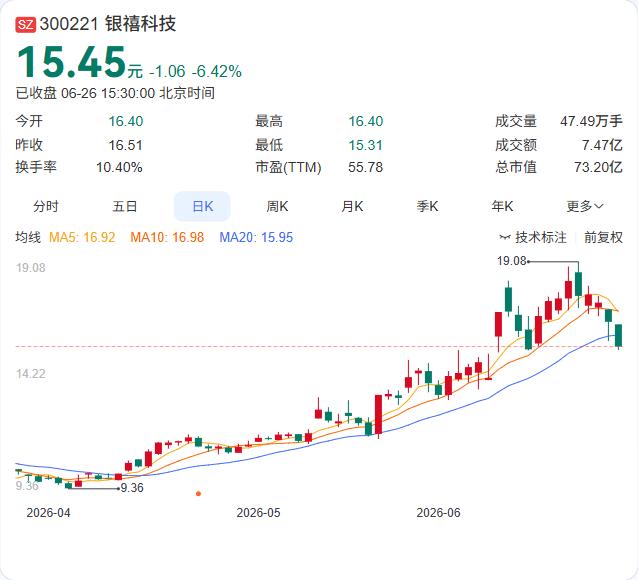Click the 最高 value 16.40
The height and width of the screenshot is (580, 638).
(x=365, y=121)
